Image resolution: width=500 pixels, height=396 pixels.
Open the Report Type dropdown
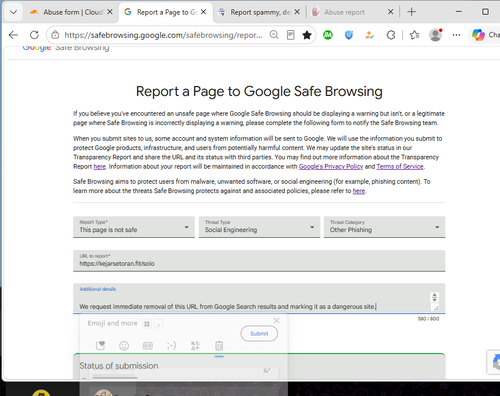coord(134,227)
